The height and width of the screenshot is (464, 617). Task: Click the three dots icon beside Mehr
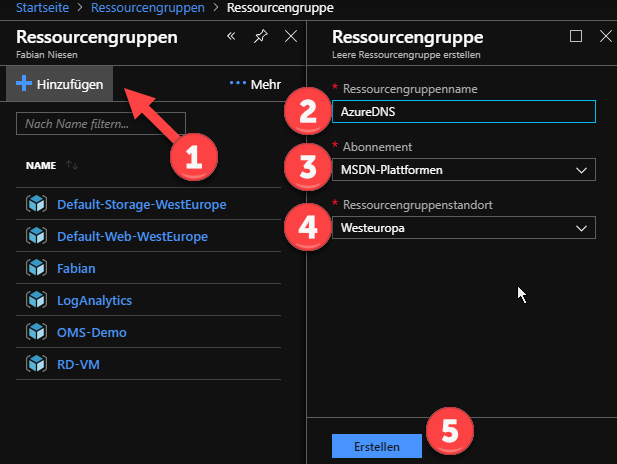pyautogui.click(x=238, y=83)
